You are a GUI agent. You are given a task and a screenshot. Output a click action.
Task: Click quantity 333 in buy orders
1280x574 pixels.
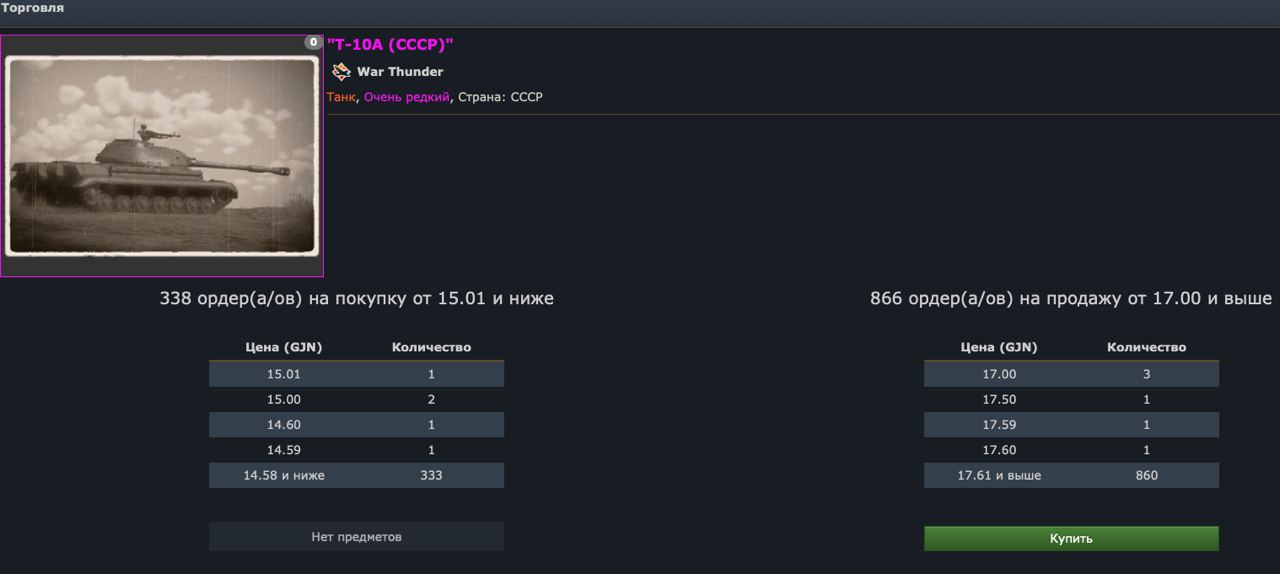tap(431, 475)
